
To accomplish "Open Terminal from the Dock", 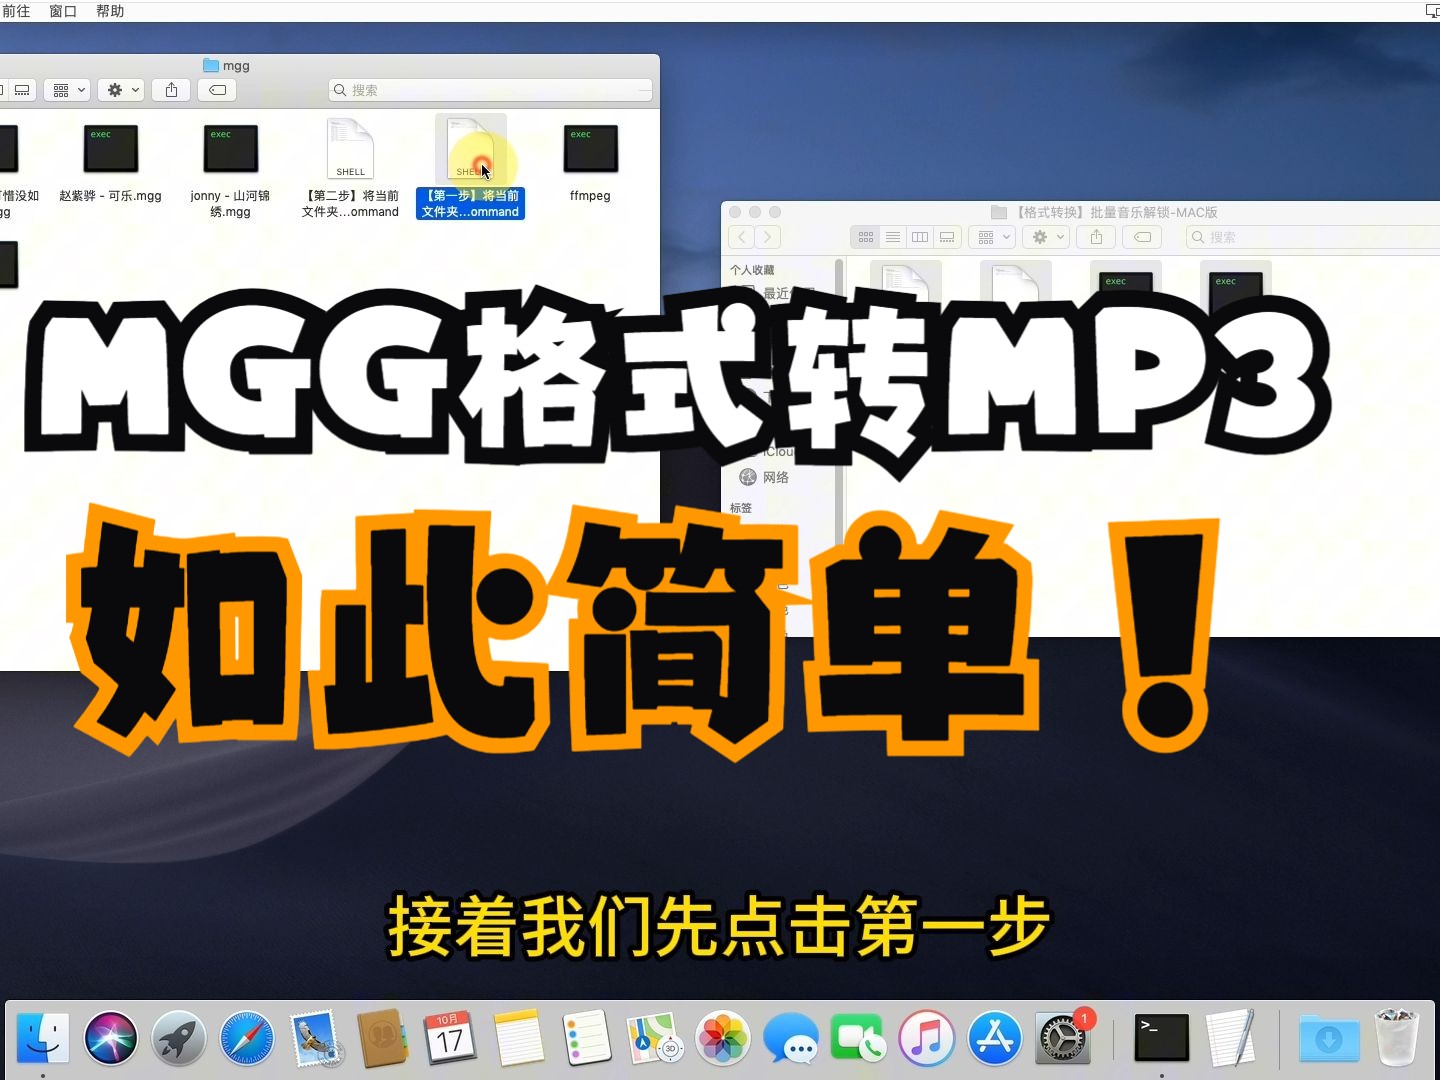I will click(1161, 1038).
